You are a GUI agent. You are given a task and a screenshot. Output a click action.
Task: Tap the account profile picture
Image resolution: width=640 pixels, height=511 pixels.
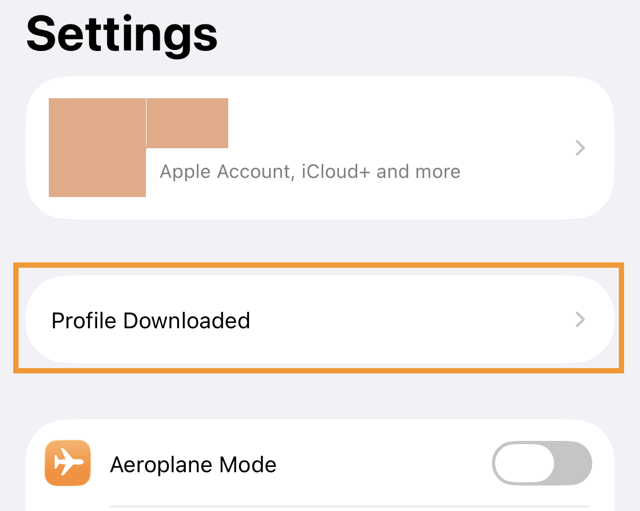[97, 147]
